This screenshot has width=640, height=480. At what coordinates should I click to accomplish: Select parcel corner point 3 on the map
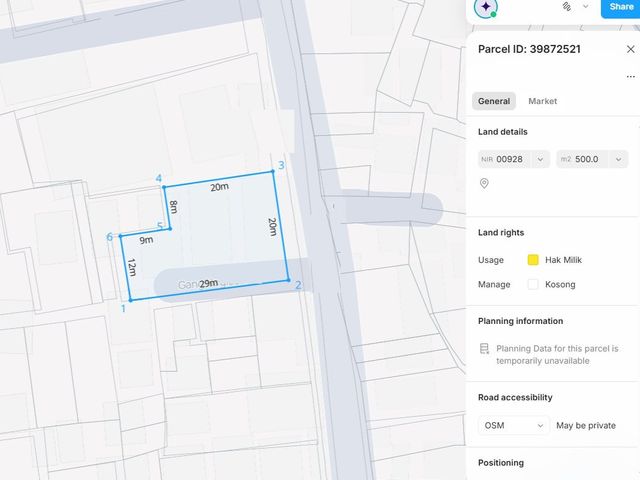pos(273,171)
